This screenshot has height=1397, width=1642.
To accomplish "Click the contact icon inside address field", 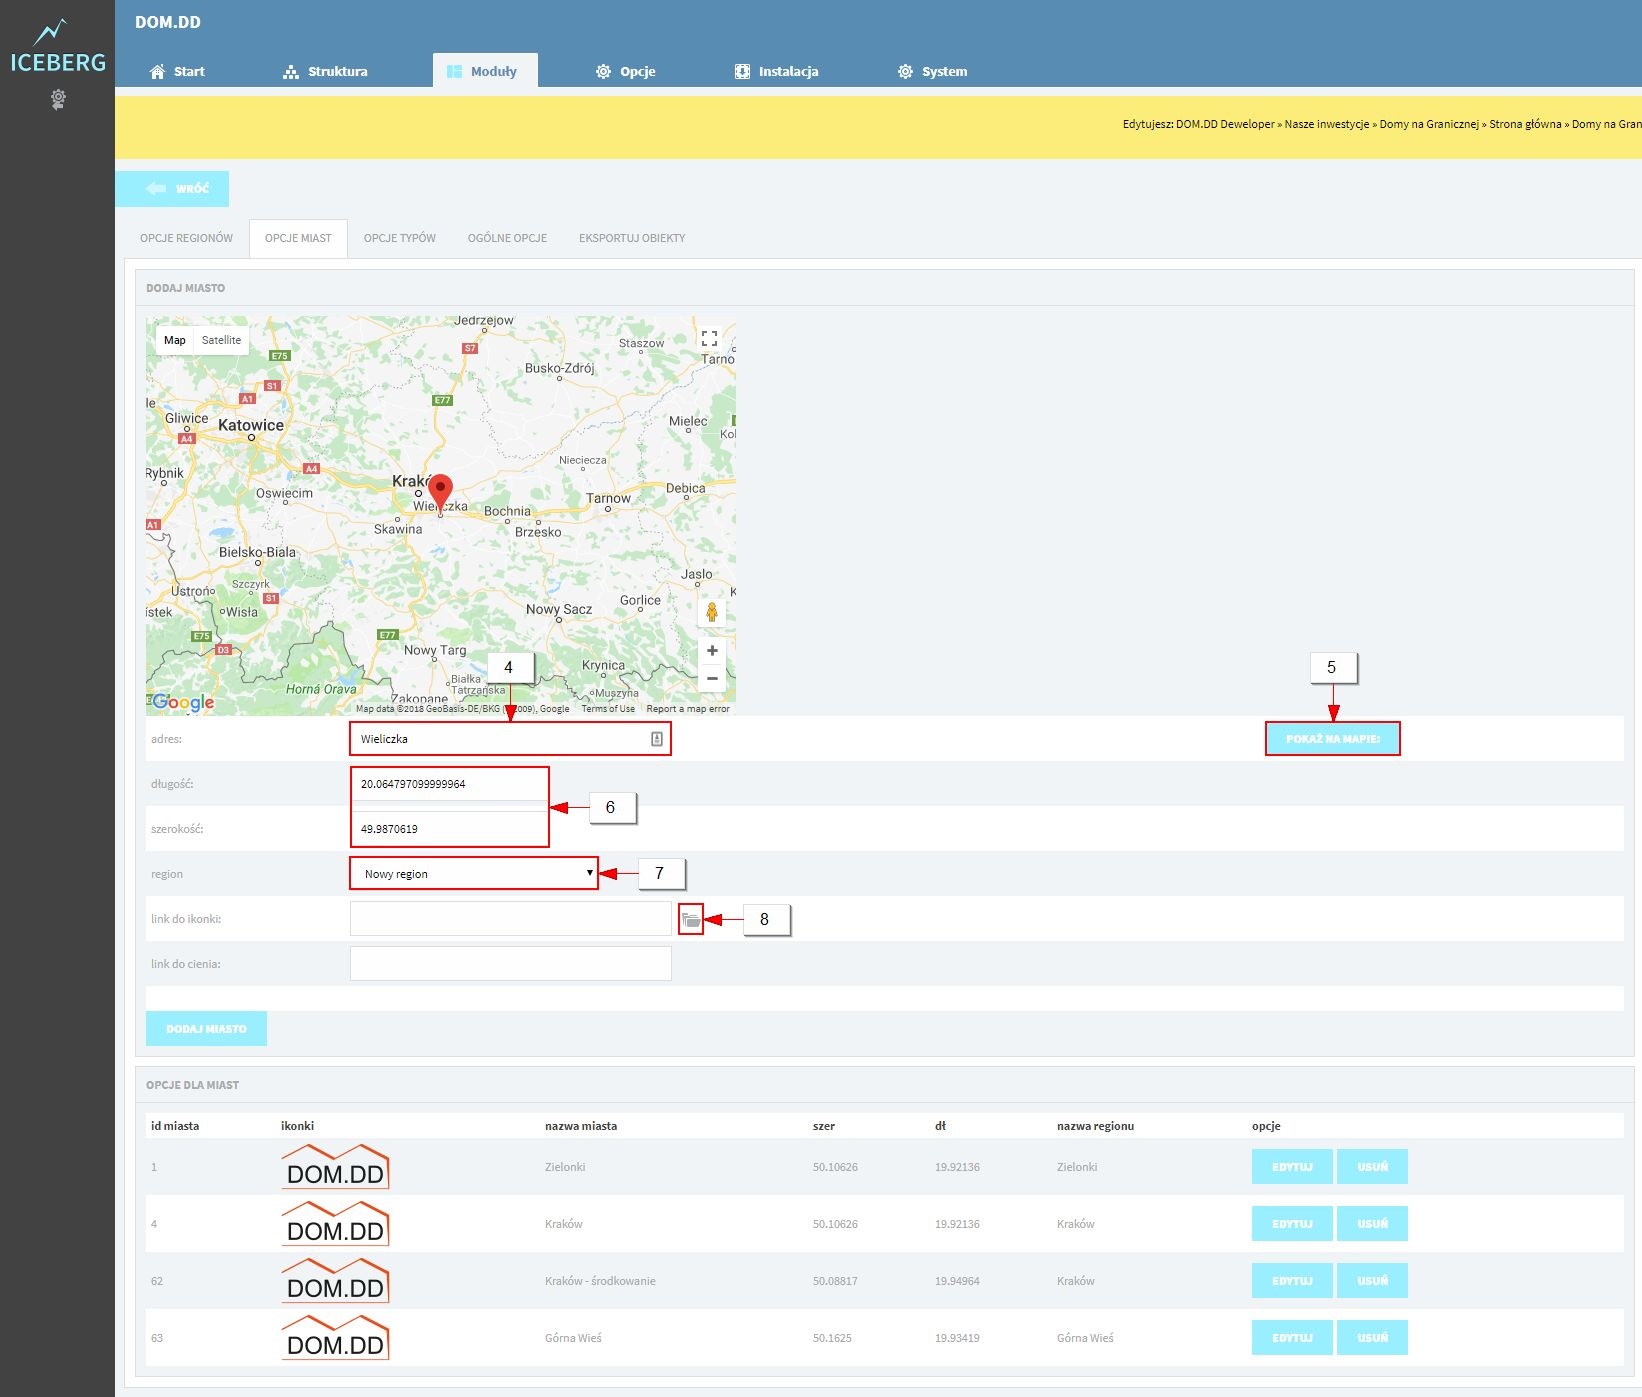I will coord(657,739).
